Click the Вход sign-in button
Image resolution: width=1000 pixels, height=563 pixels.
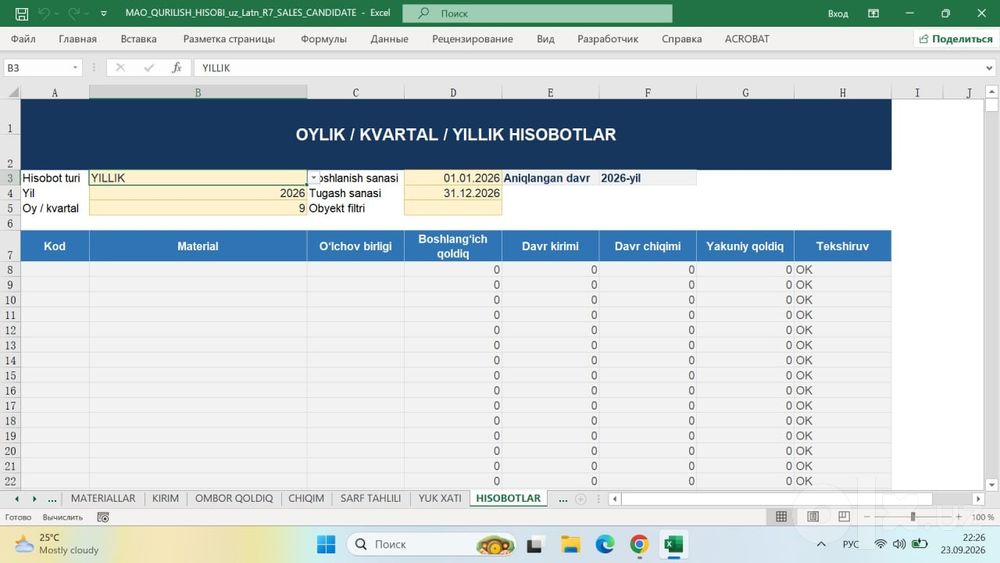tap(837, 13)
